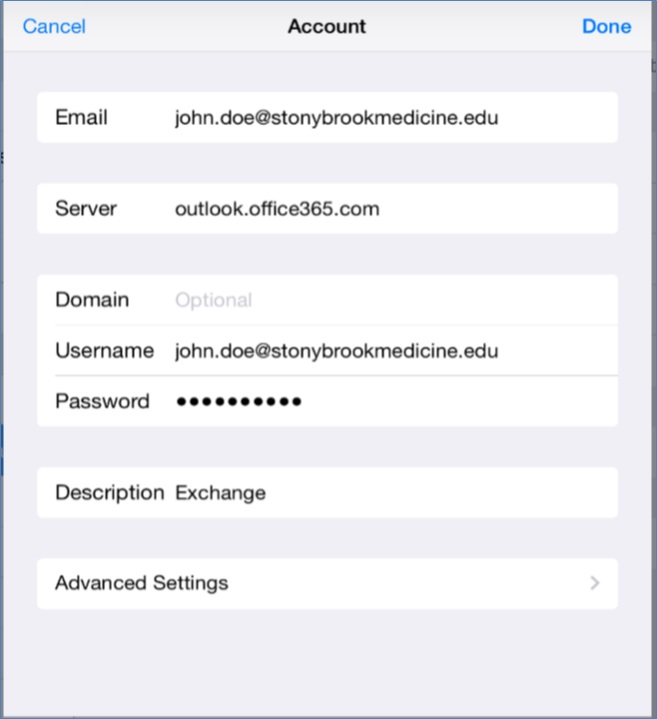The height and width of the screenshot is (719, 657).
Task: Tap the Server label
Action: click(x=86, y=209)
